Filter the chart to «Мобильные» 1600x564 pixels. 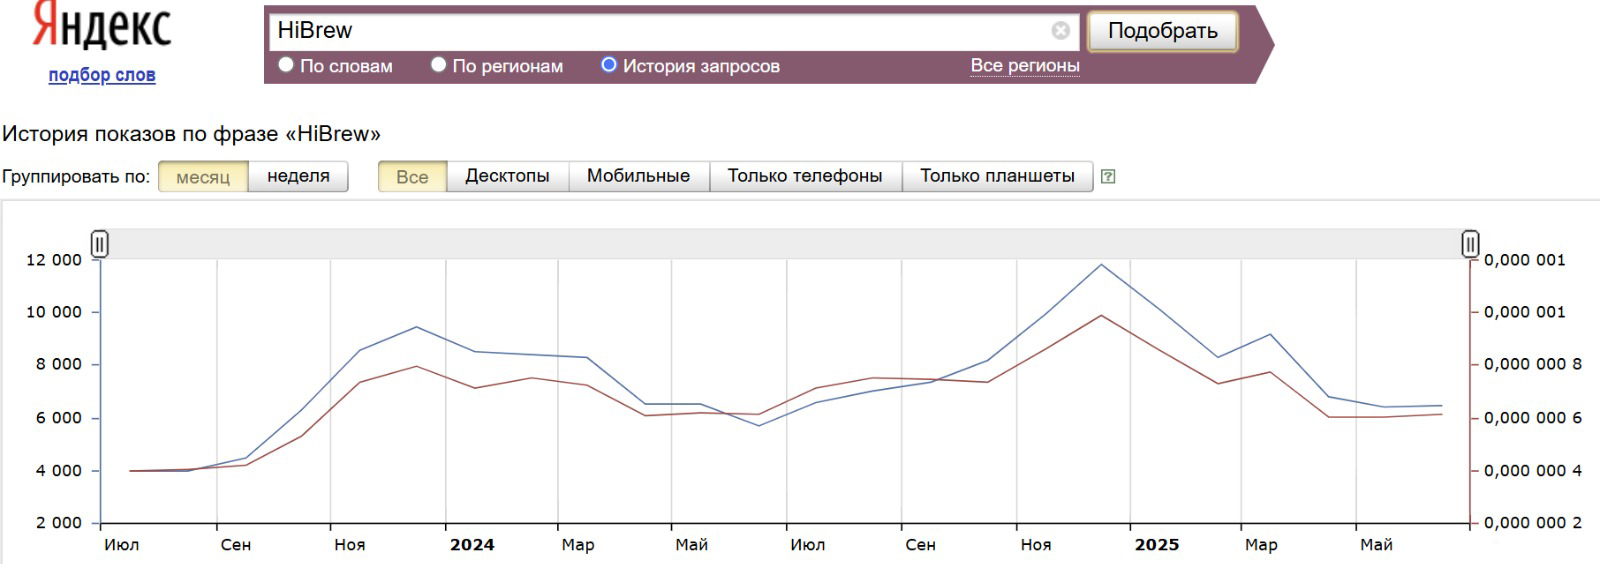point(638,176)
